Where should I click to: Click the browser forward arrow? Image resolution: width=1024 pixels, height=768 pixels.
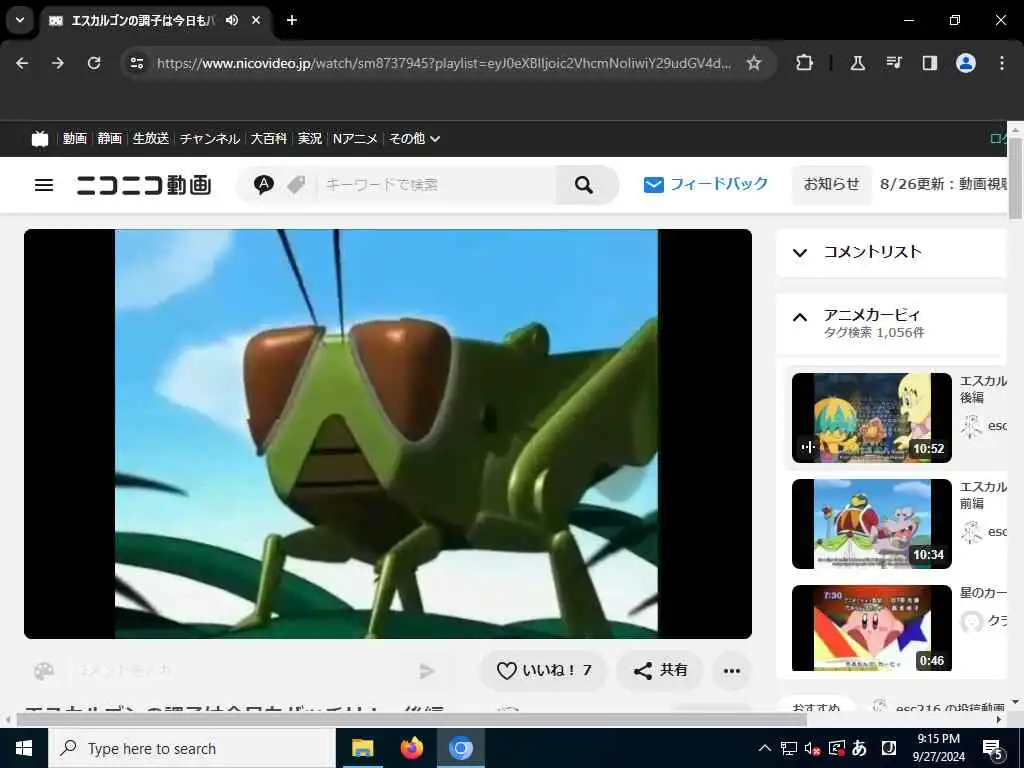58,63
